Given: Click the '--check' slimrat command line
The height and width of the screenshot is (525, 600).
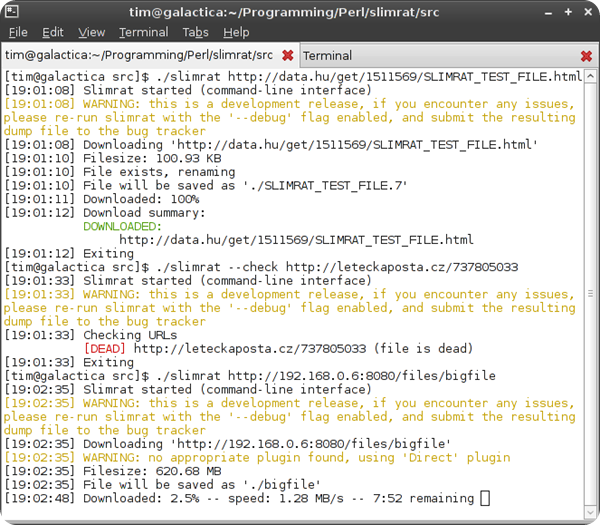Looking at the screenshot, I should click(261, 267).
